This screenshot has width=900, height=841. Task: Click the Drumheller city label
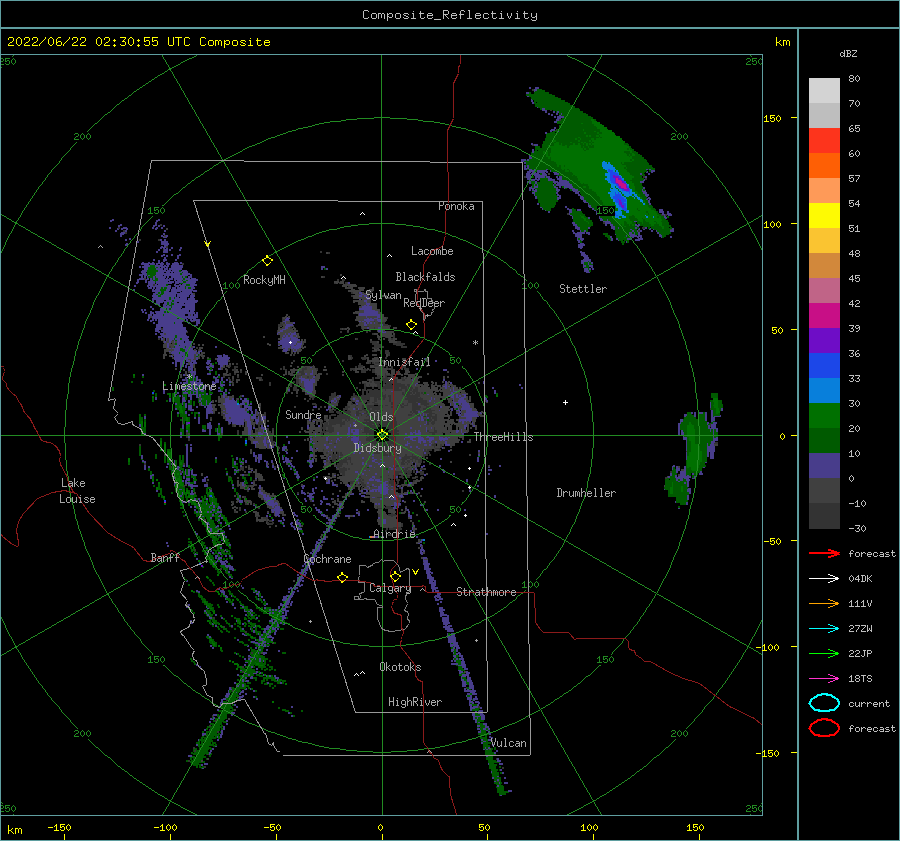pyautogui.click(x=586, y=493)
